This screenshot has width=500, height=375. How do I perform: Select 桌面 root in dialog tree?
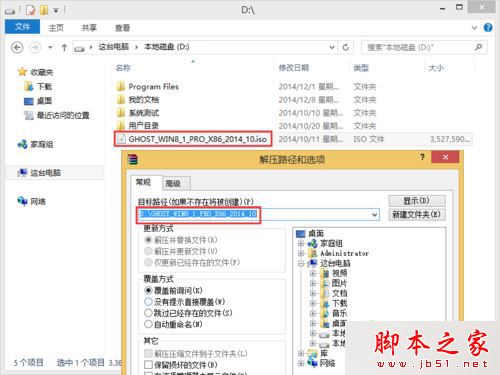click(310, 233)
